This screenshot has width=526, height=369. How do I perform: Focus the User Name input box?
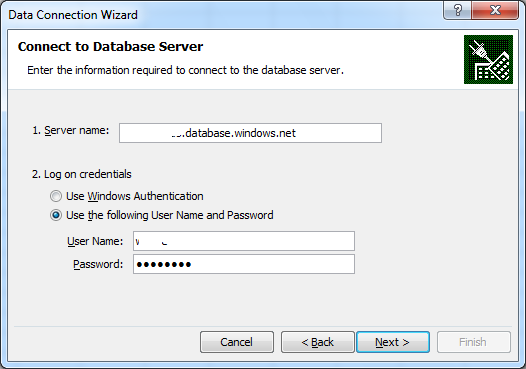click(244, 241)
